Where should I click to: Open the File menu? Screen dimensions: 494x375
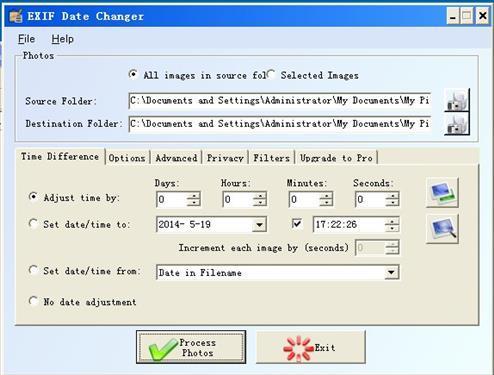click(x=26, y=39)
